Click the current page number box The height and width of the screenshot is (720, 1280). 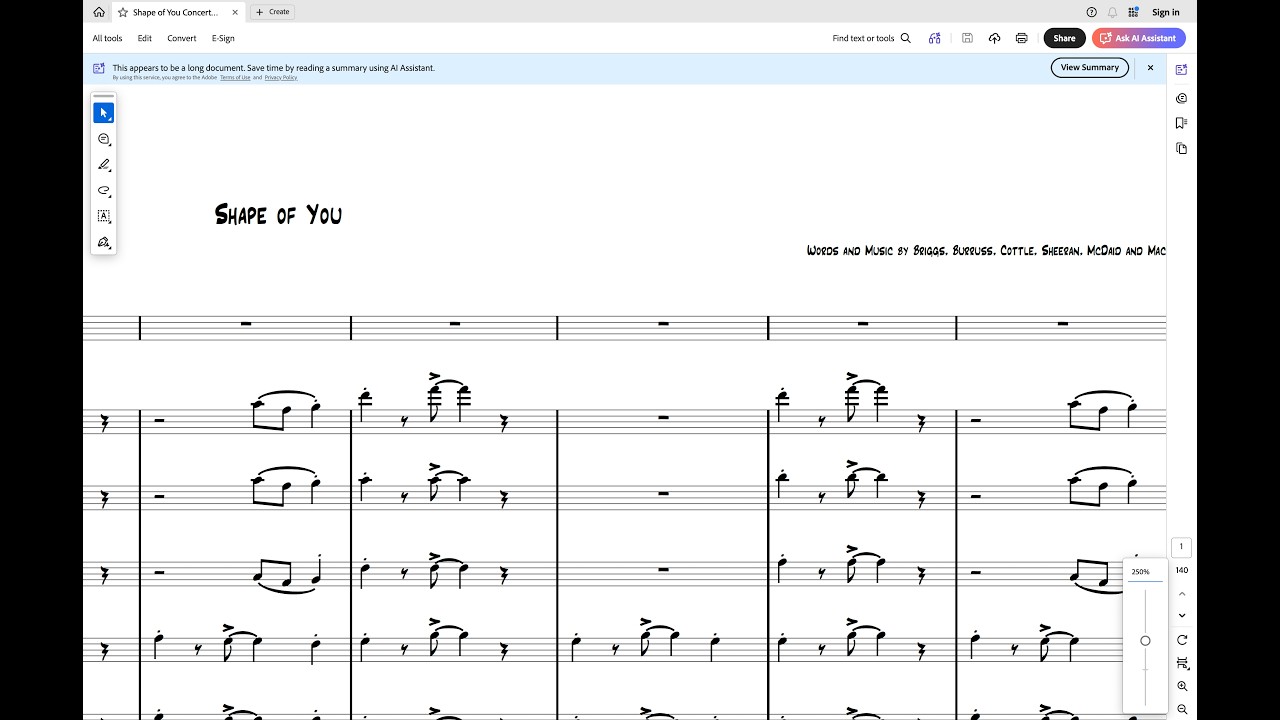[1181, 547]
